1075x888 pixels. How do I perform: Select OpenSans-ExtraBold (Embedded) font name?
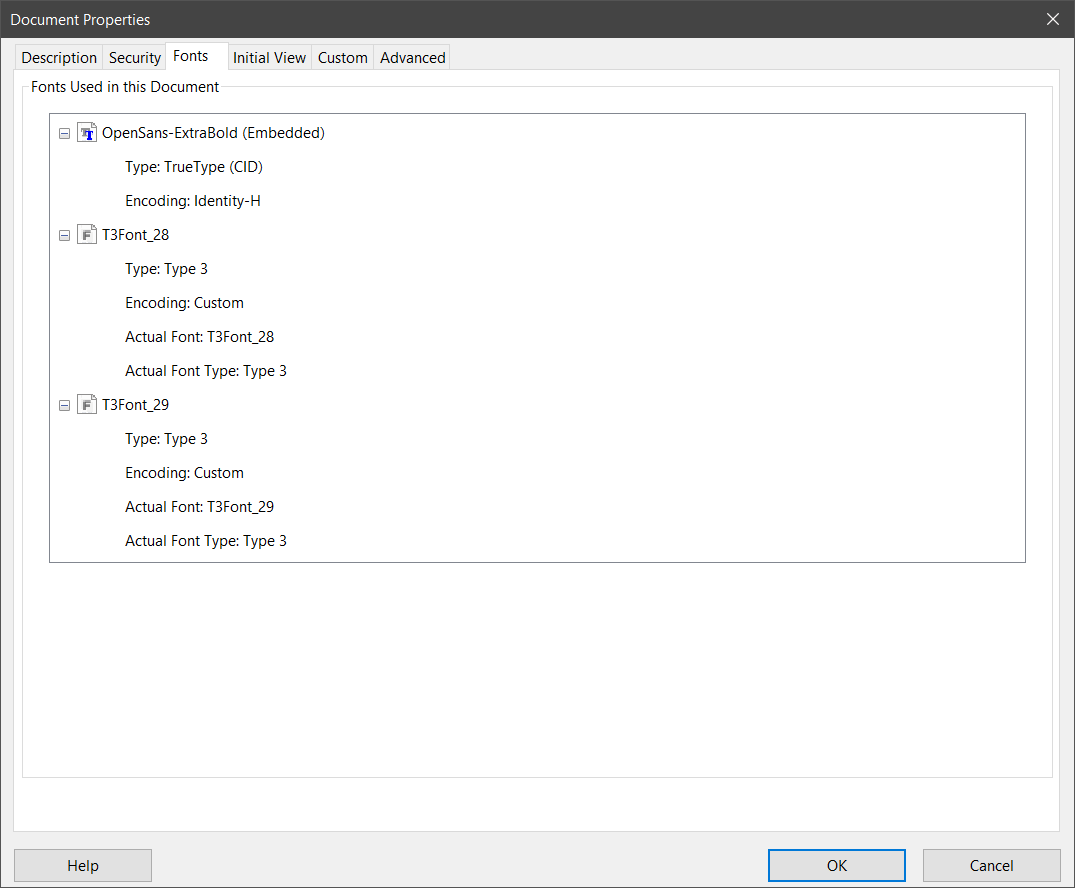point(213,133)
